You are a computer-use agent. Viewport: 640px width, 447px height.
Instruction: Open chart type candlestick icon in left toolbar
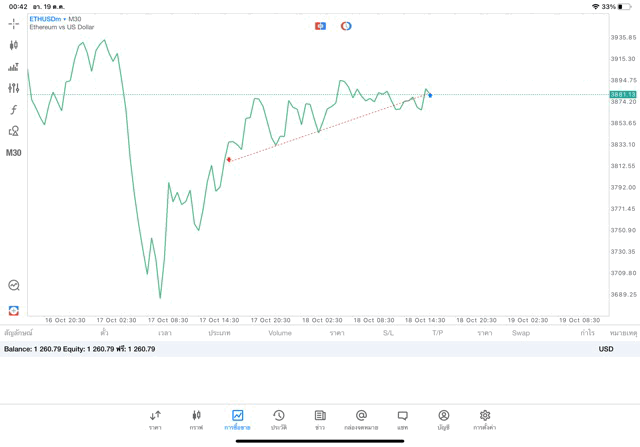(x=14, y=45)
